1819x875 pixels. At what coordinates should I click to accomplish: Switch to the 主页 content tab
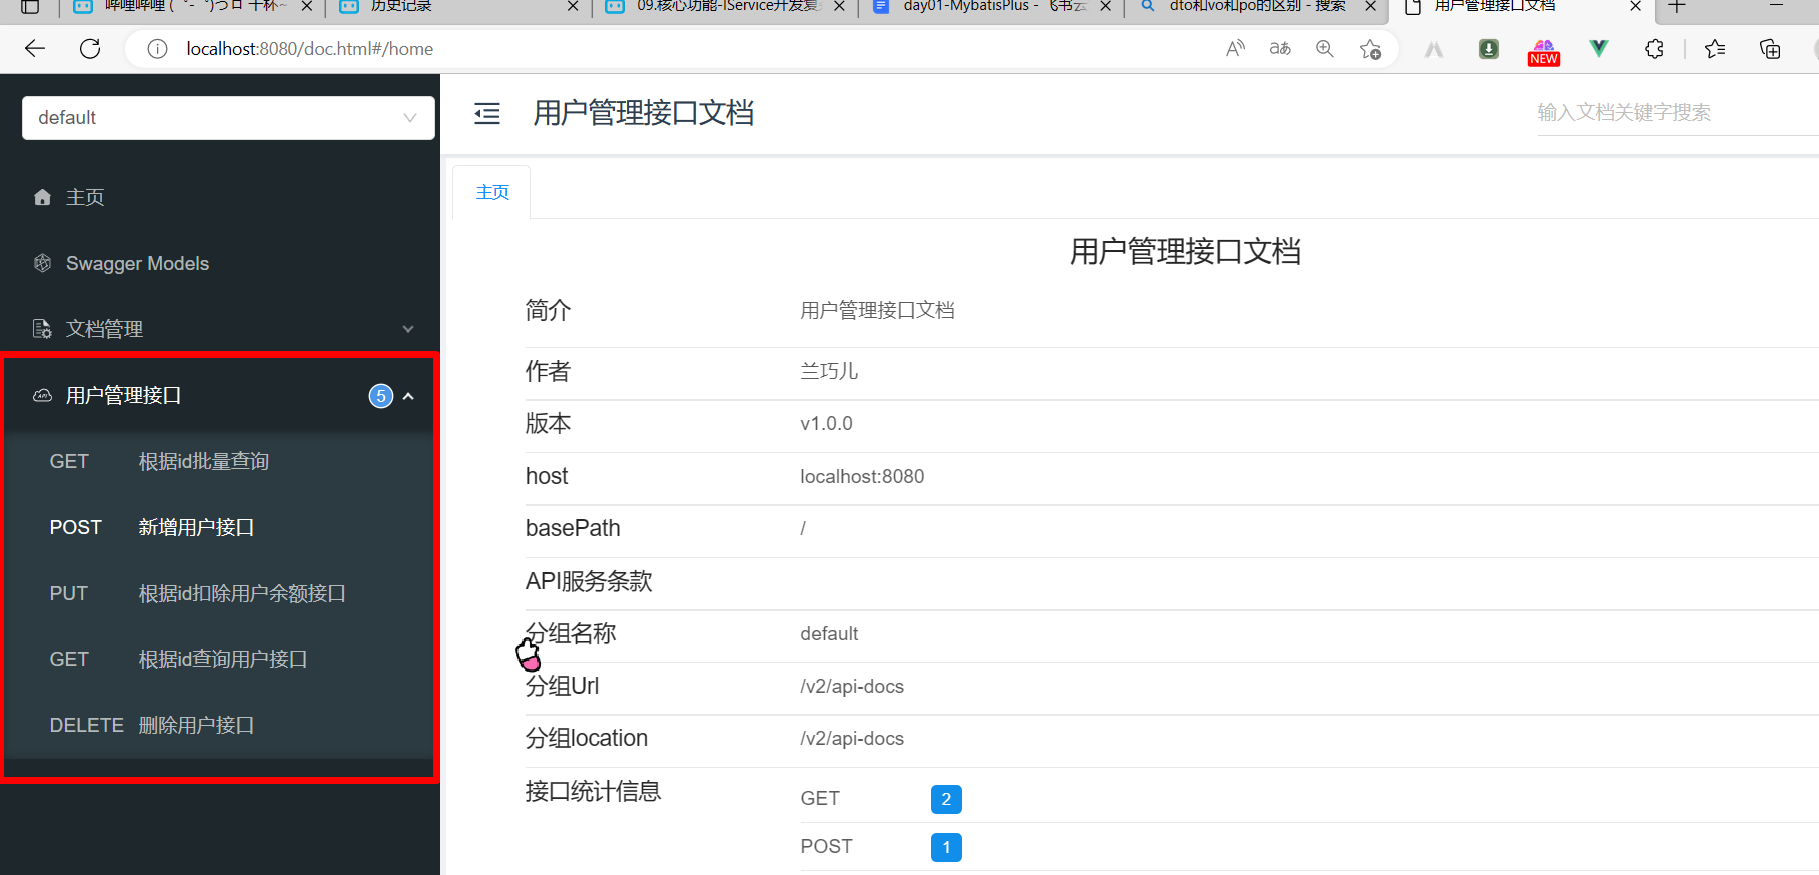point(492,192)
